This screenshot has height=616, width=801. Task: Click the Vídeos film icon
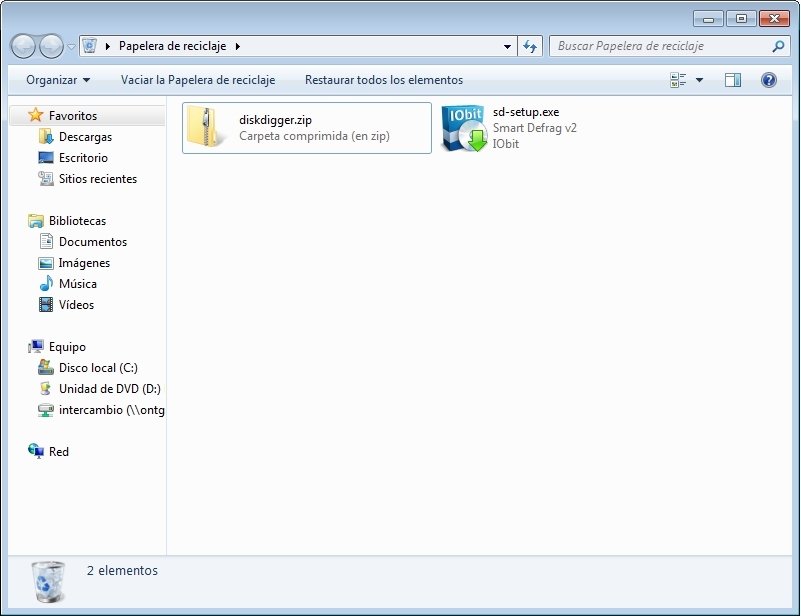point(46,304)
